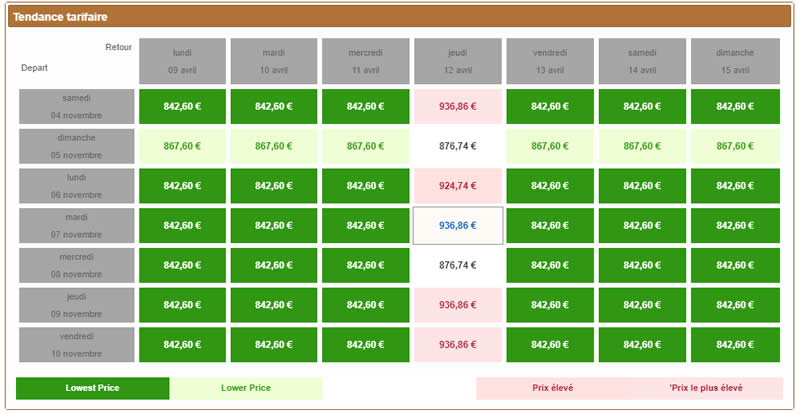The height and width of the screenshot is (414, 800).
Task: Click the highlighted 936,86 € on mardi 07 novembre
Action: (x=458, y=226)
